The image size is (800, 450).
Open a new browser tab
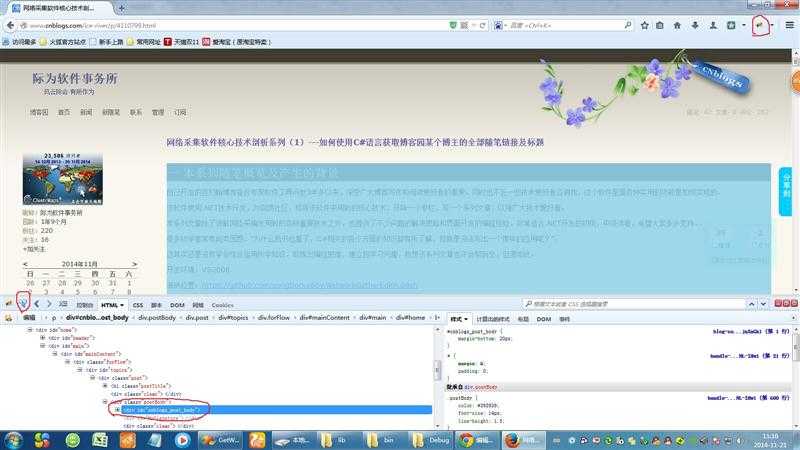point(121,8)
